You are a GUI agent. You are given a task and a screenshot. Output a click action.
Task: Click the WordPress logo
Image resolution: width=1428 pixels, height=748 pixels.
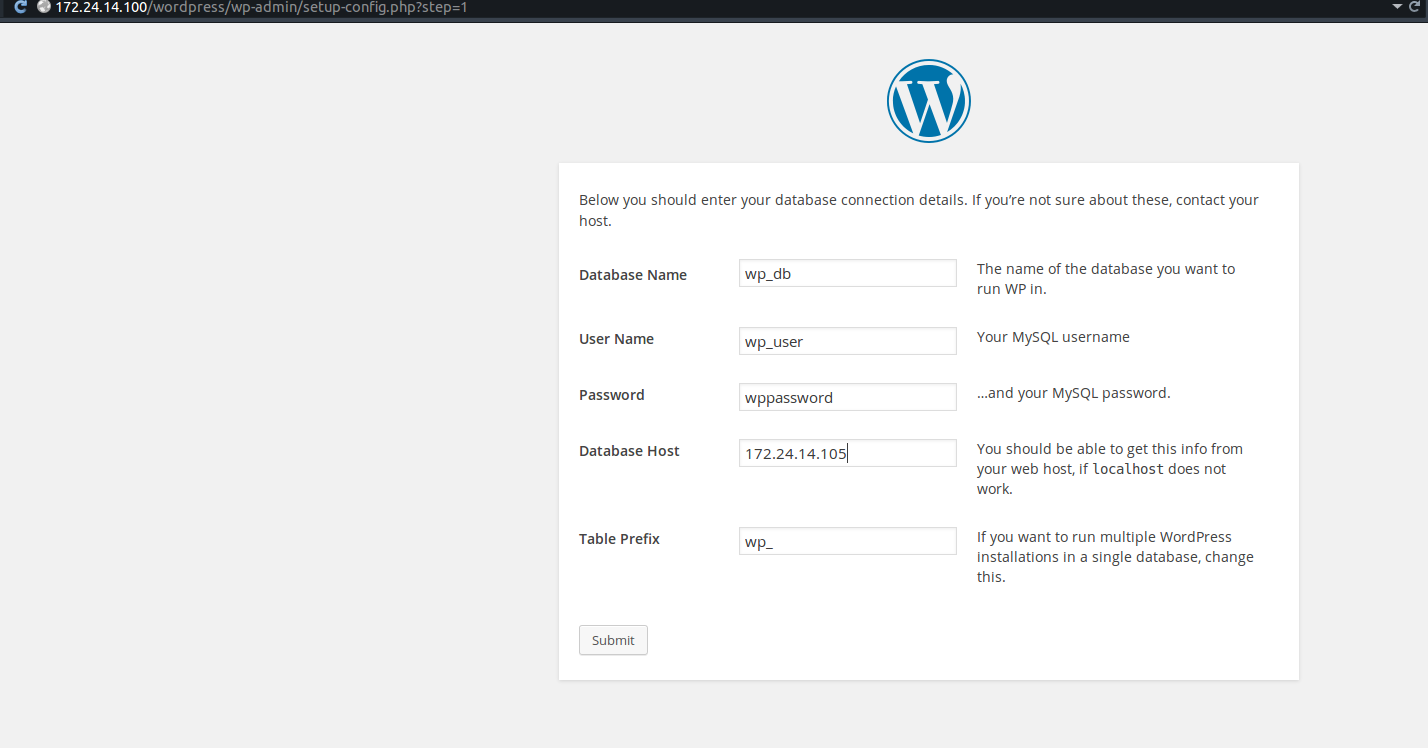pos(928,100)
